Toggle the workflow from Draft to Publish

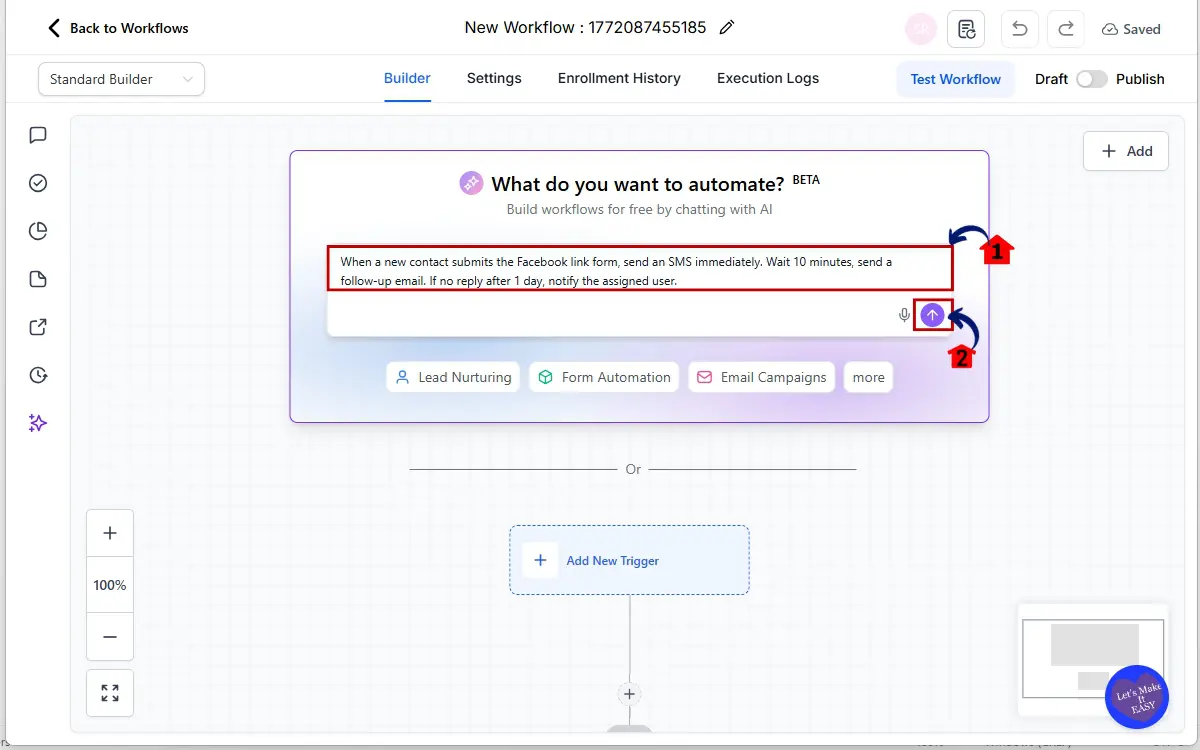click(1093, 78)
